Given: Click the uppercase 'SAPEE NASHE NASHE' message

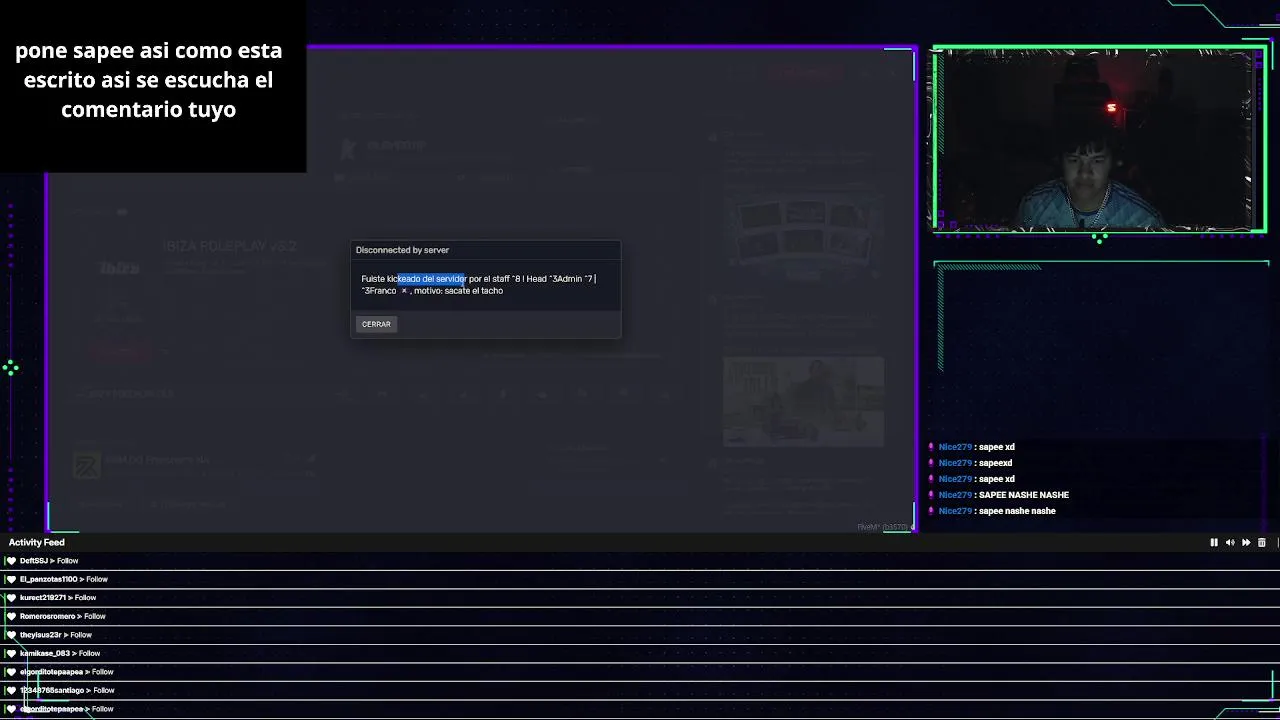Looking at the screenshot, I should tap(1024, 495).
